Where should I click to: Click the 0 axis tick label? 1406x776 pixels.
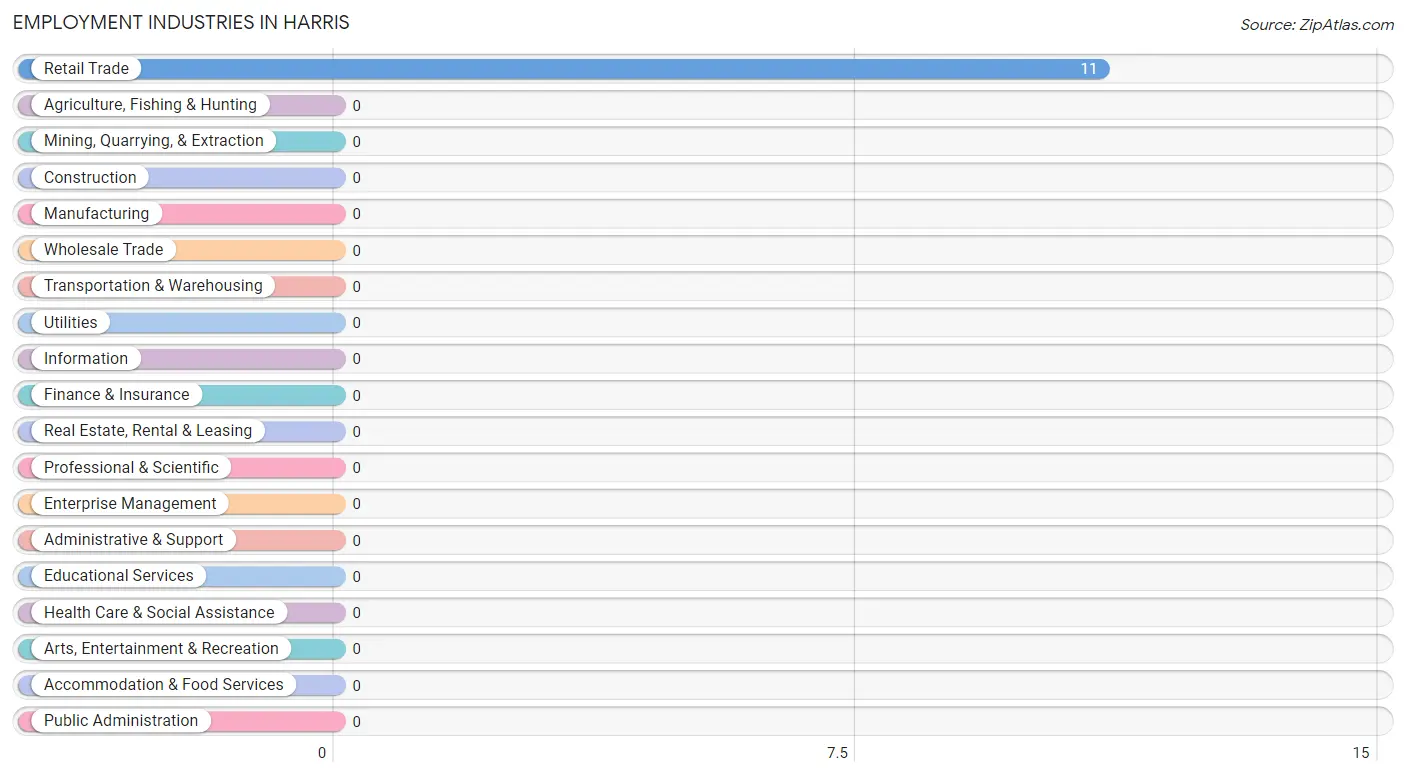pos(322,753)
